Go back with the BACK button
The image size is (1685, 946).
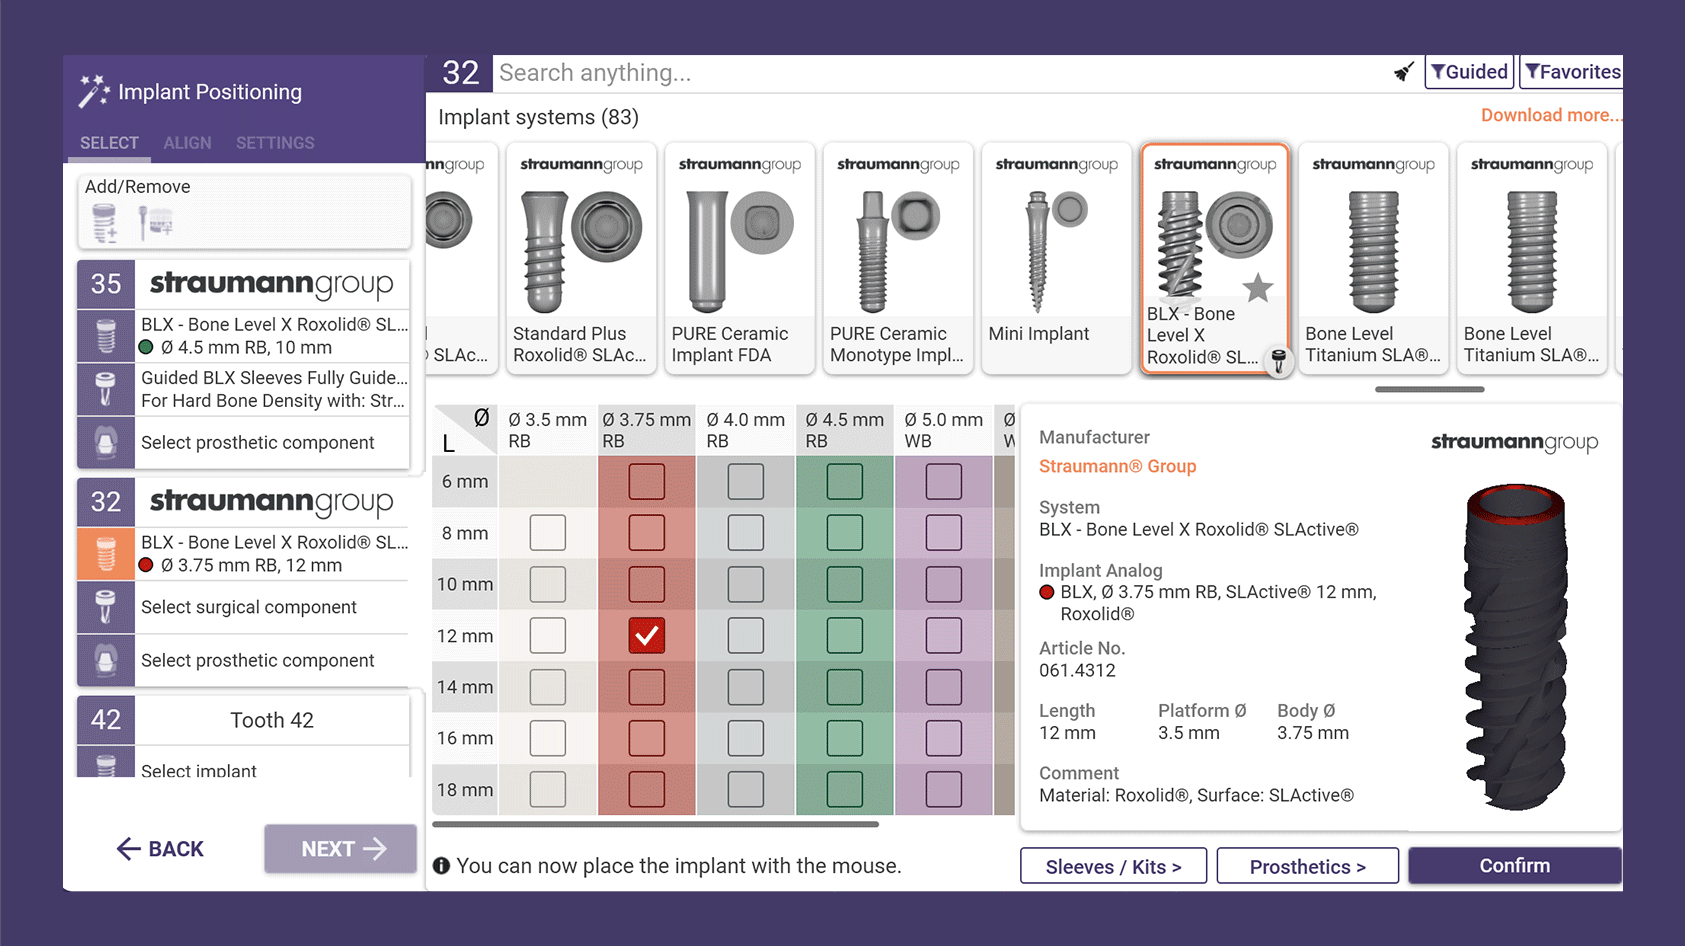[x=160, y=849]
